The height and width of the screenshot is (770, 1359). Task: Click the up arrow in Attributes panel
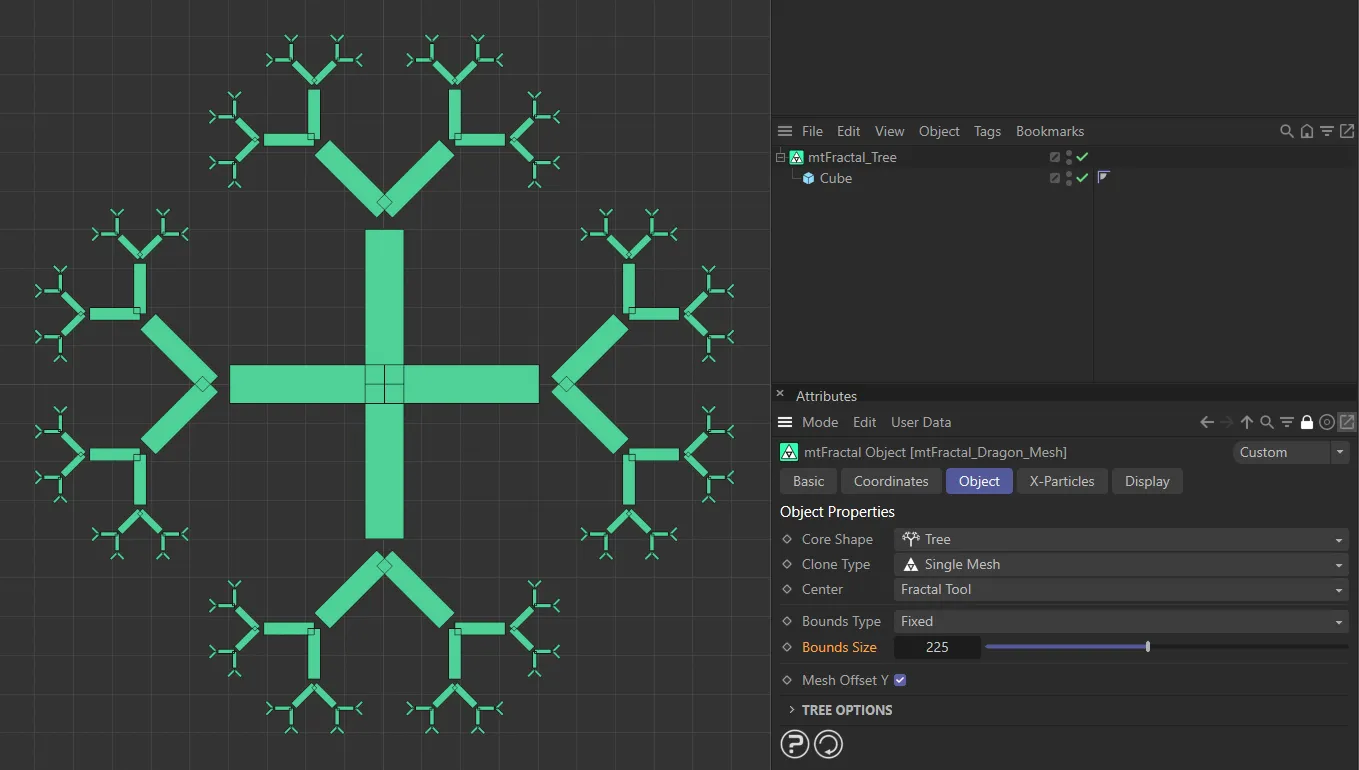click(x=1247, y=422)
